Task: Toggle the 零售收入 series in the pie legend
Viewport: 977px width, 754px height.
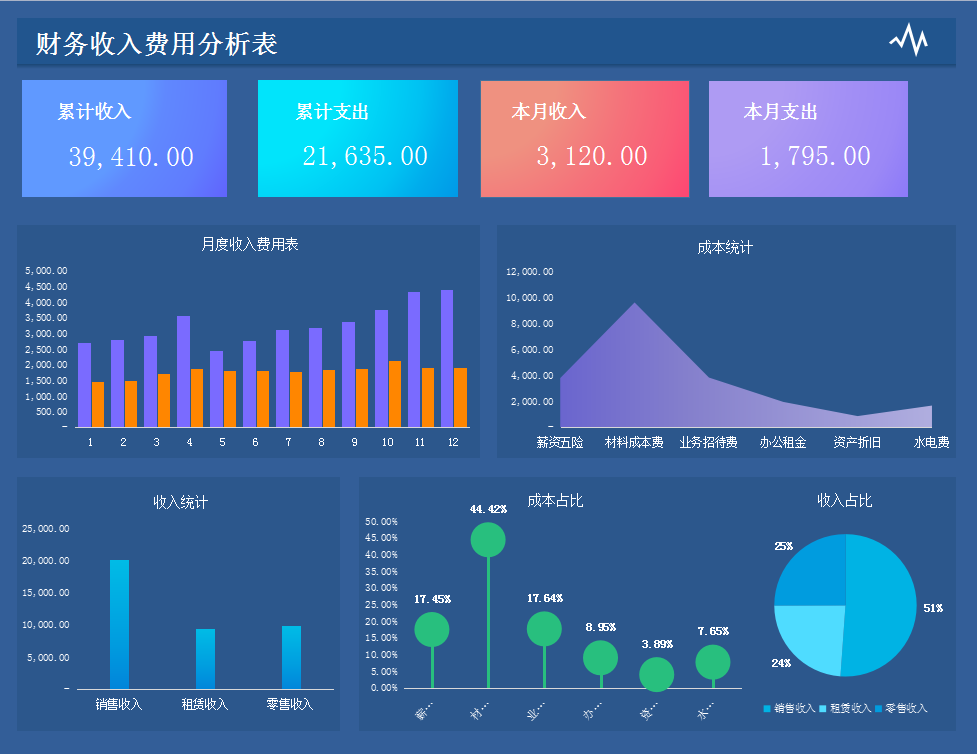Action: click(906, 710)
